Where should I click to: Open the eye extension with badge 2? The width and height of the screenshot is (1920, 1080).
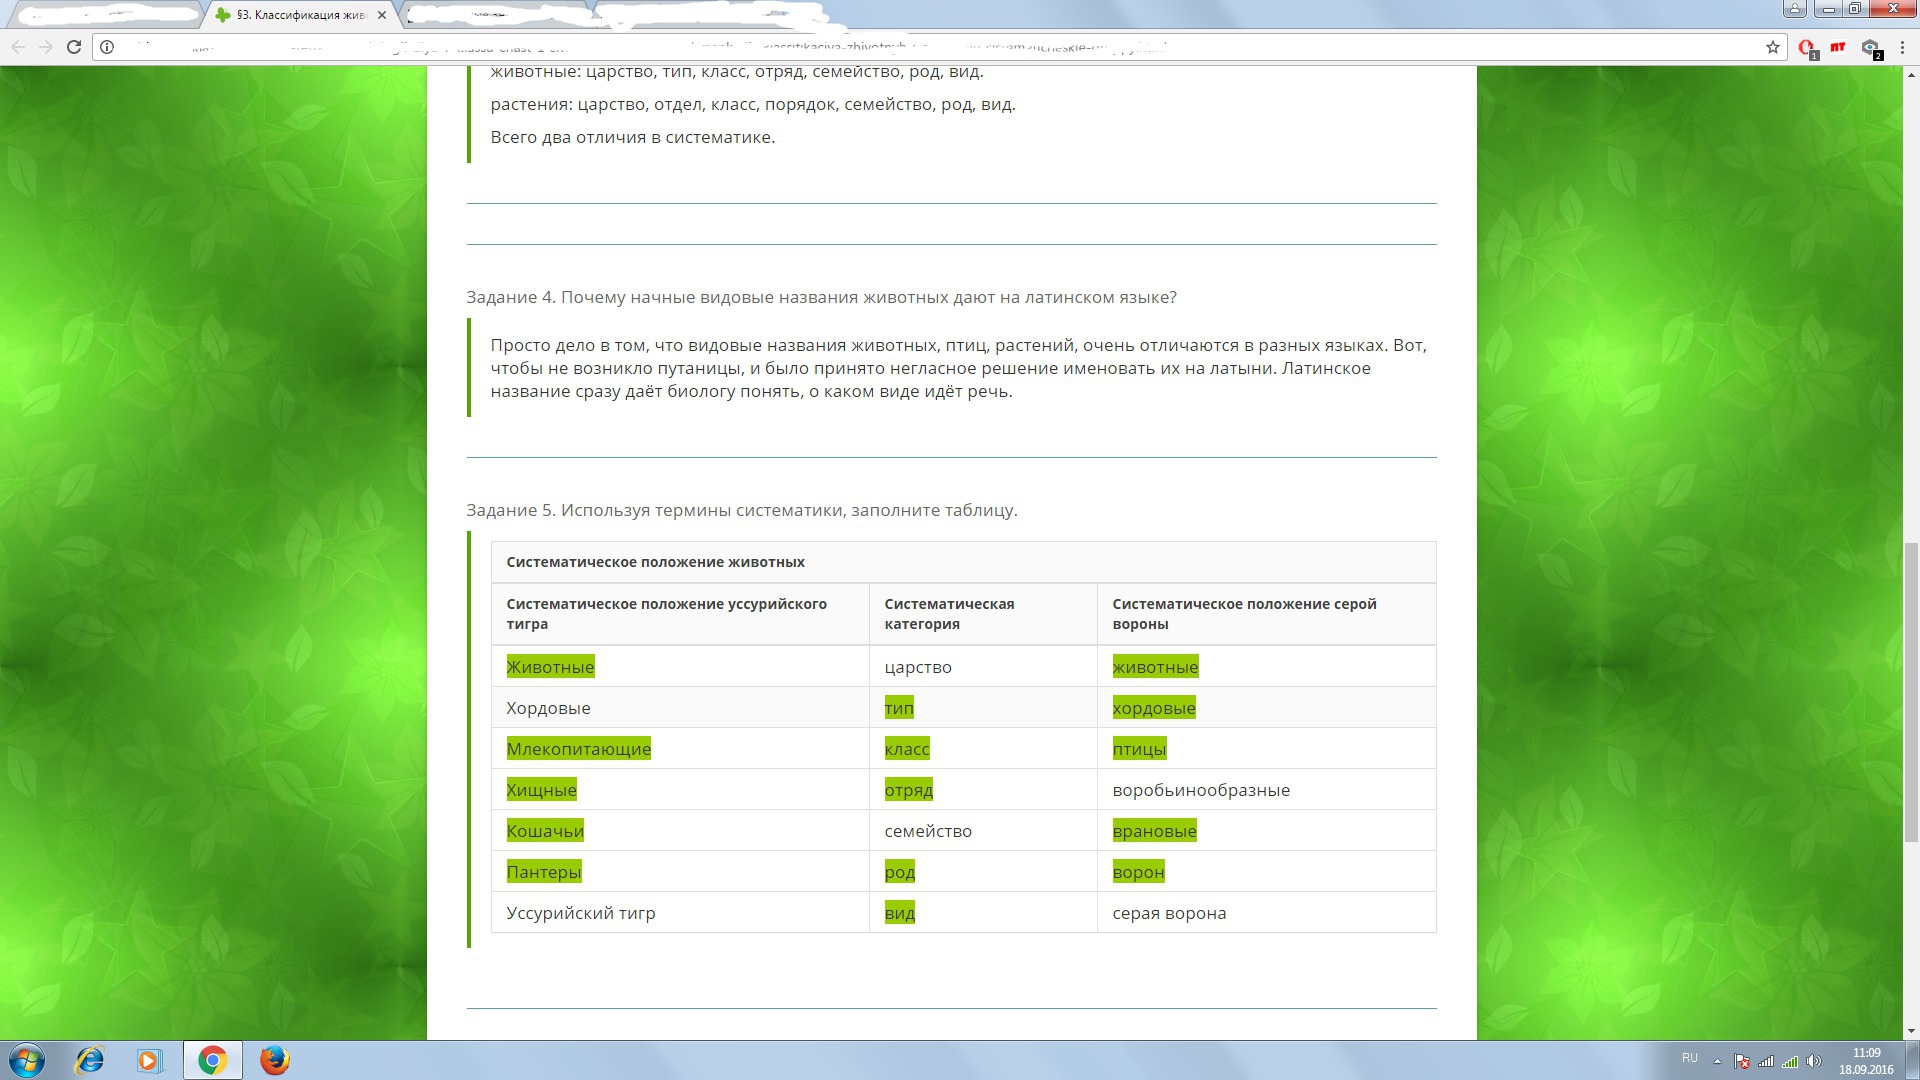[1870, 47]
